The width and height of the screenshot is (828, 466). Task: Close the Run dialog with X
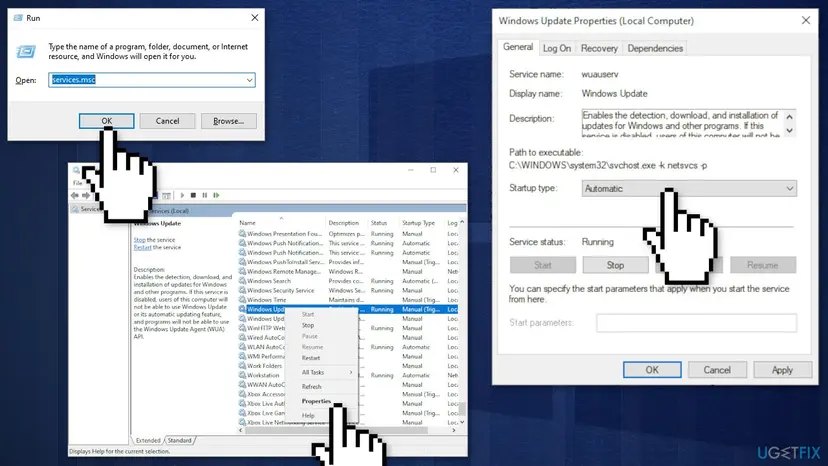pos(255,18)
